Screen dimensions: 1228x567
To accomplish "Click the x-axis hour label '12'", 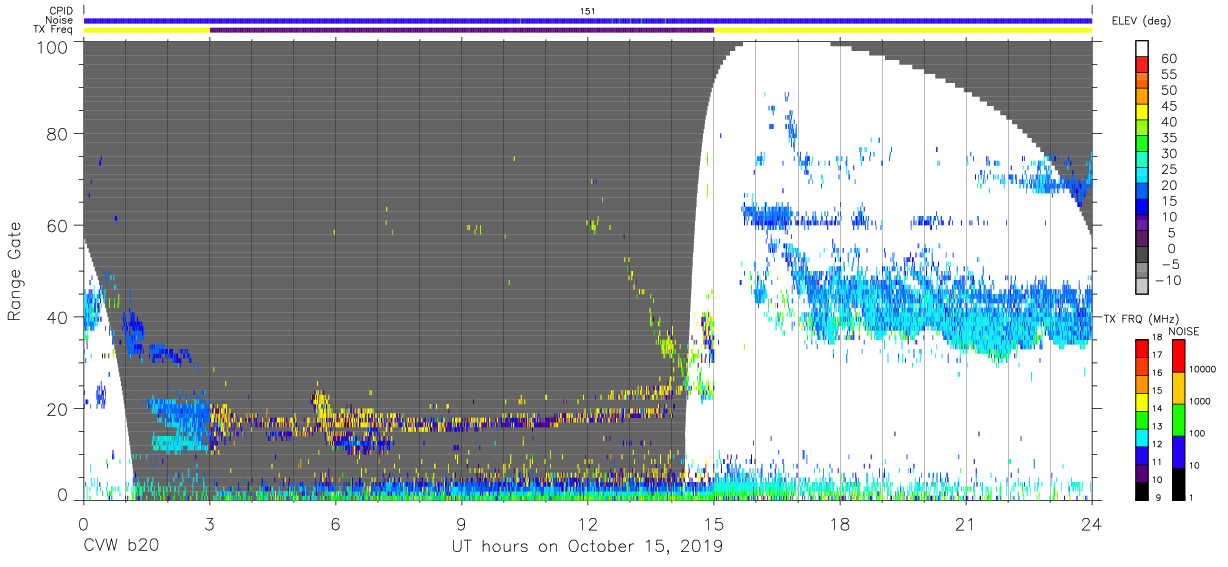I will pos(588,524).
